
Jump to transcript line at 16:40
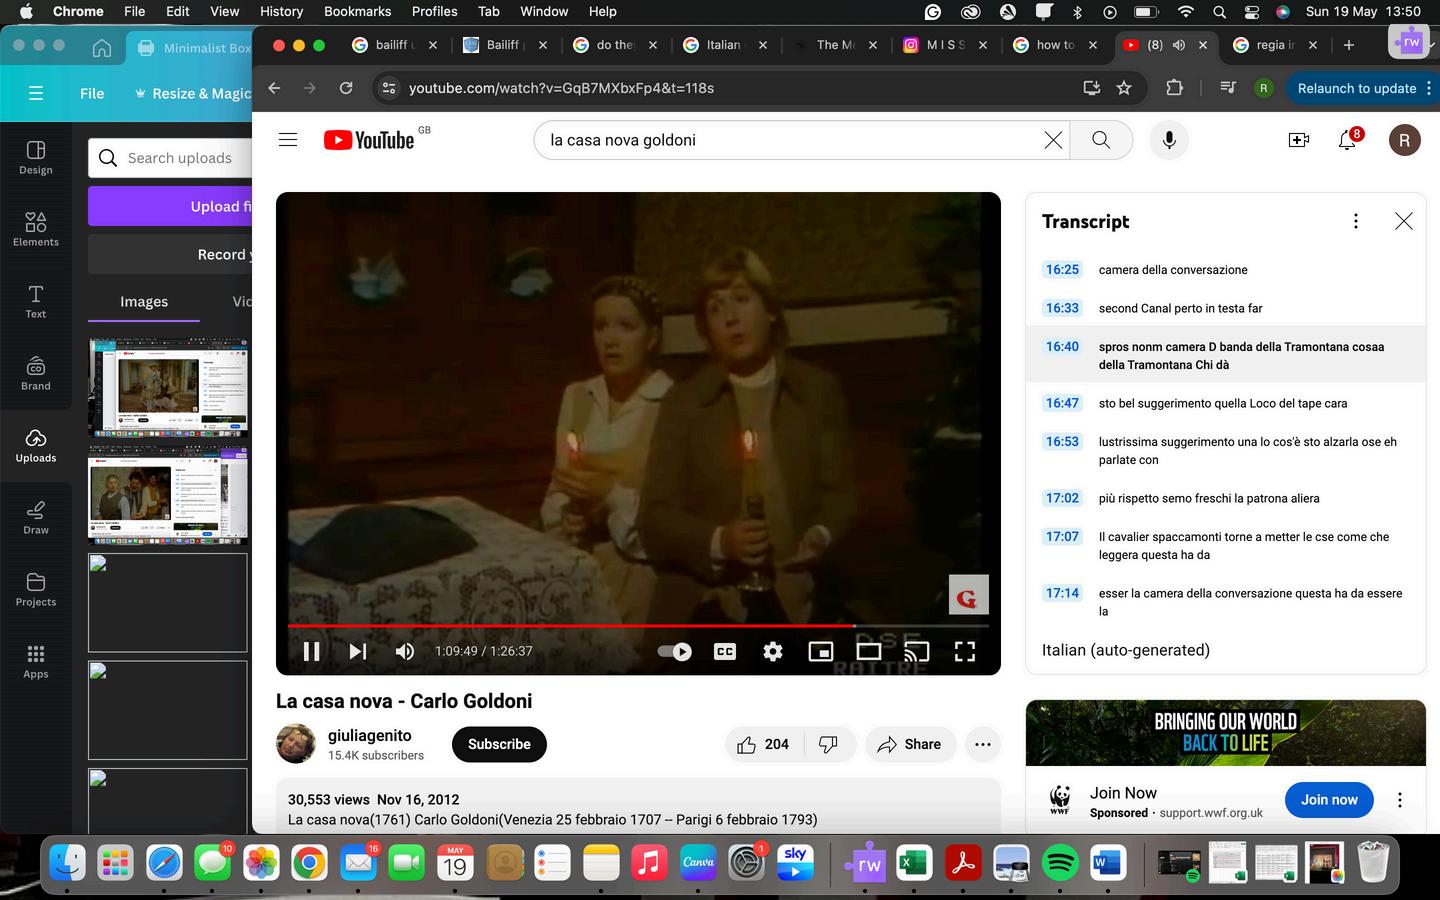tap(1226, 355)
